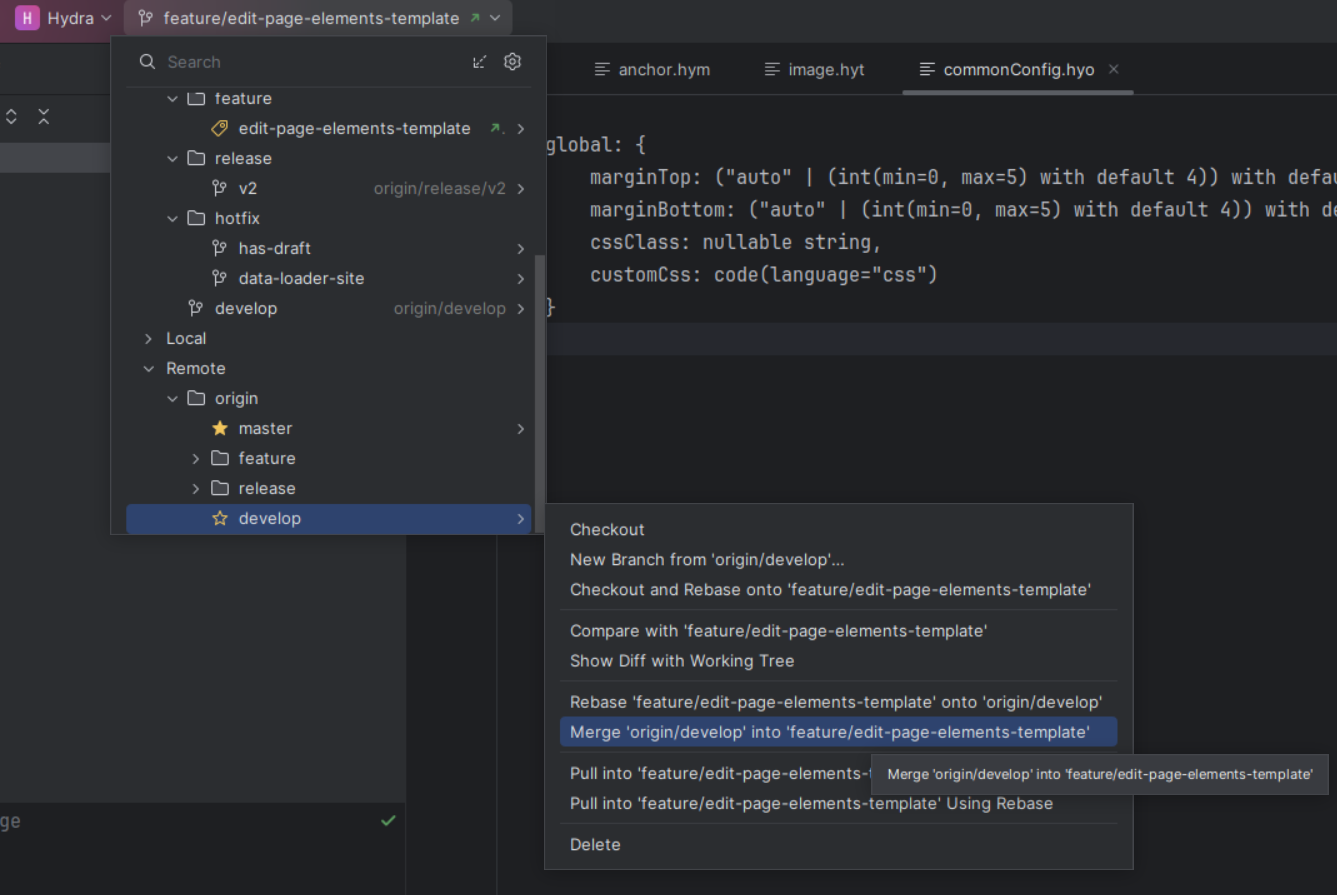Collapse the Remote branches node
Image resolution: width=1337 pixels, height=895 pixels.
pos(149,368)
